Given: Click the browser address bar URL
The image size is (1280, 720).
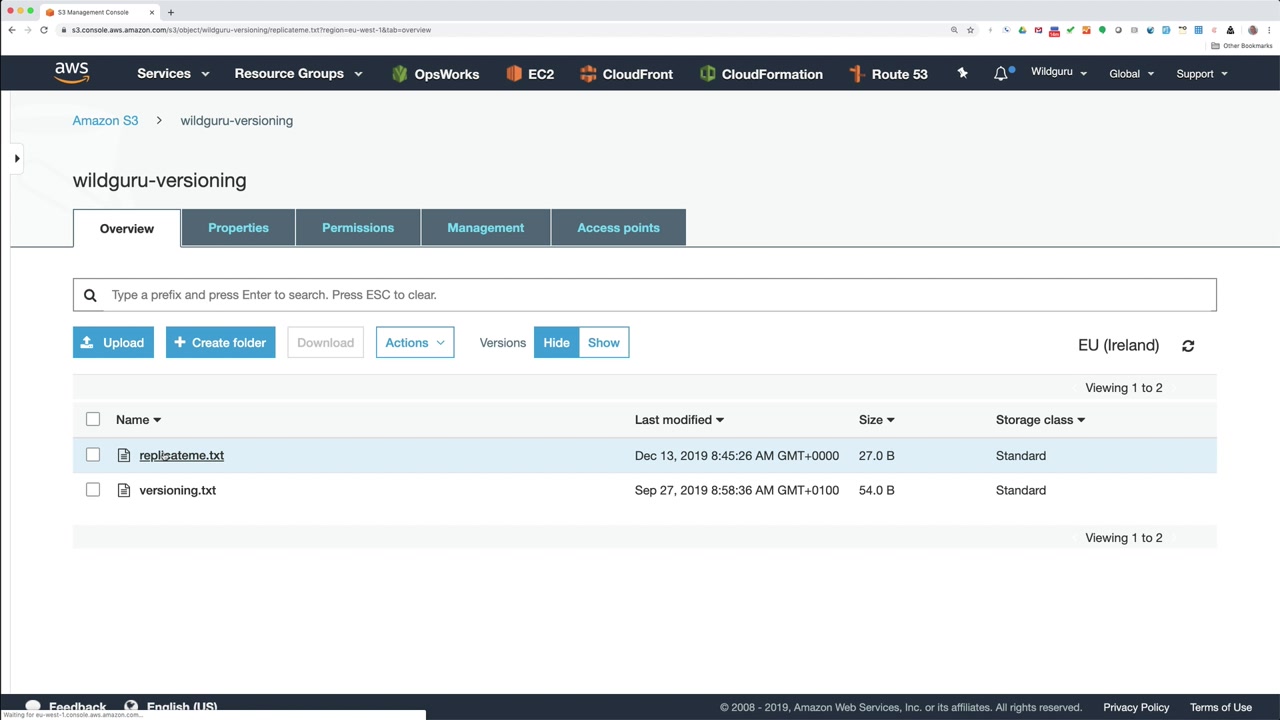Looking at the screenshot, I should point(251,30).
